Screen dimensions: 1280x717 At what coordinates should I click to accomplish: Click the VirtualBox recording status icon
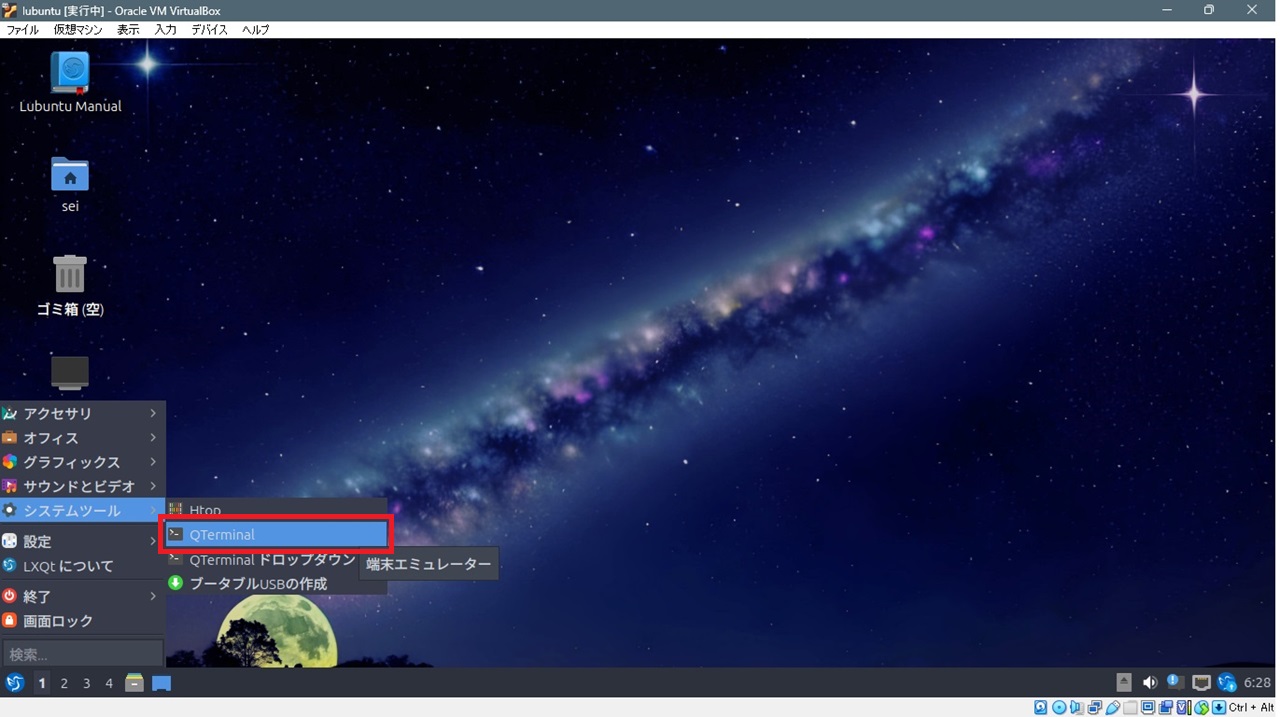click(x=1166, y=708)
